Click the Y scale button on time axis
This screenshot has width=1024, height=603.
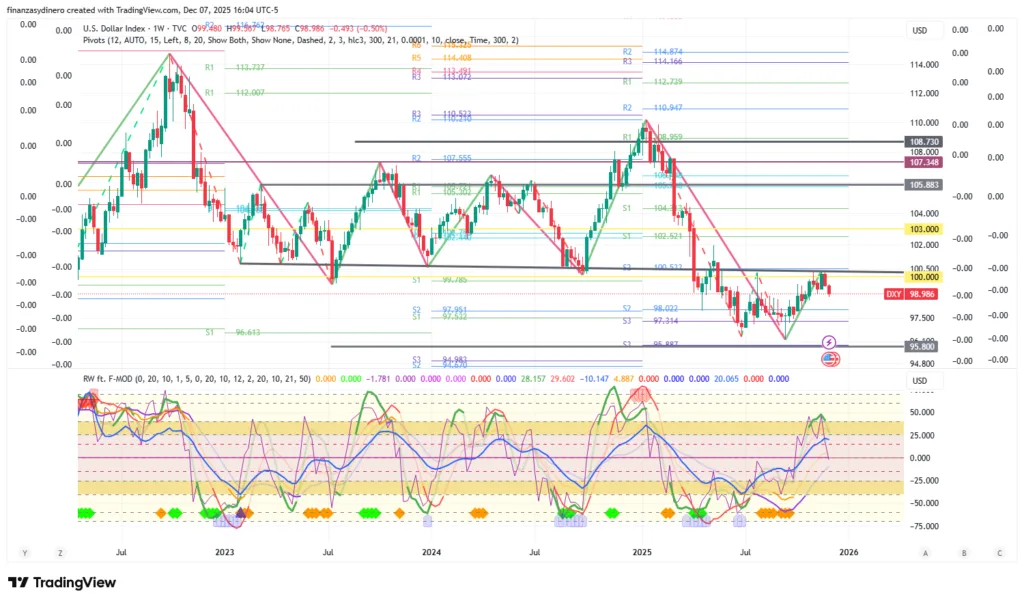coord(23,552)
